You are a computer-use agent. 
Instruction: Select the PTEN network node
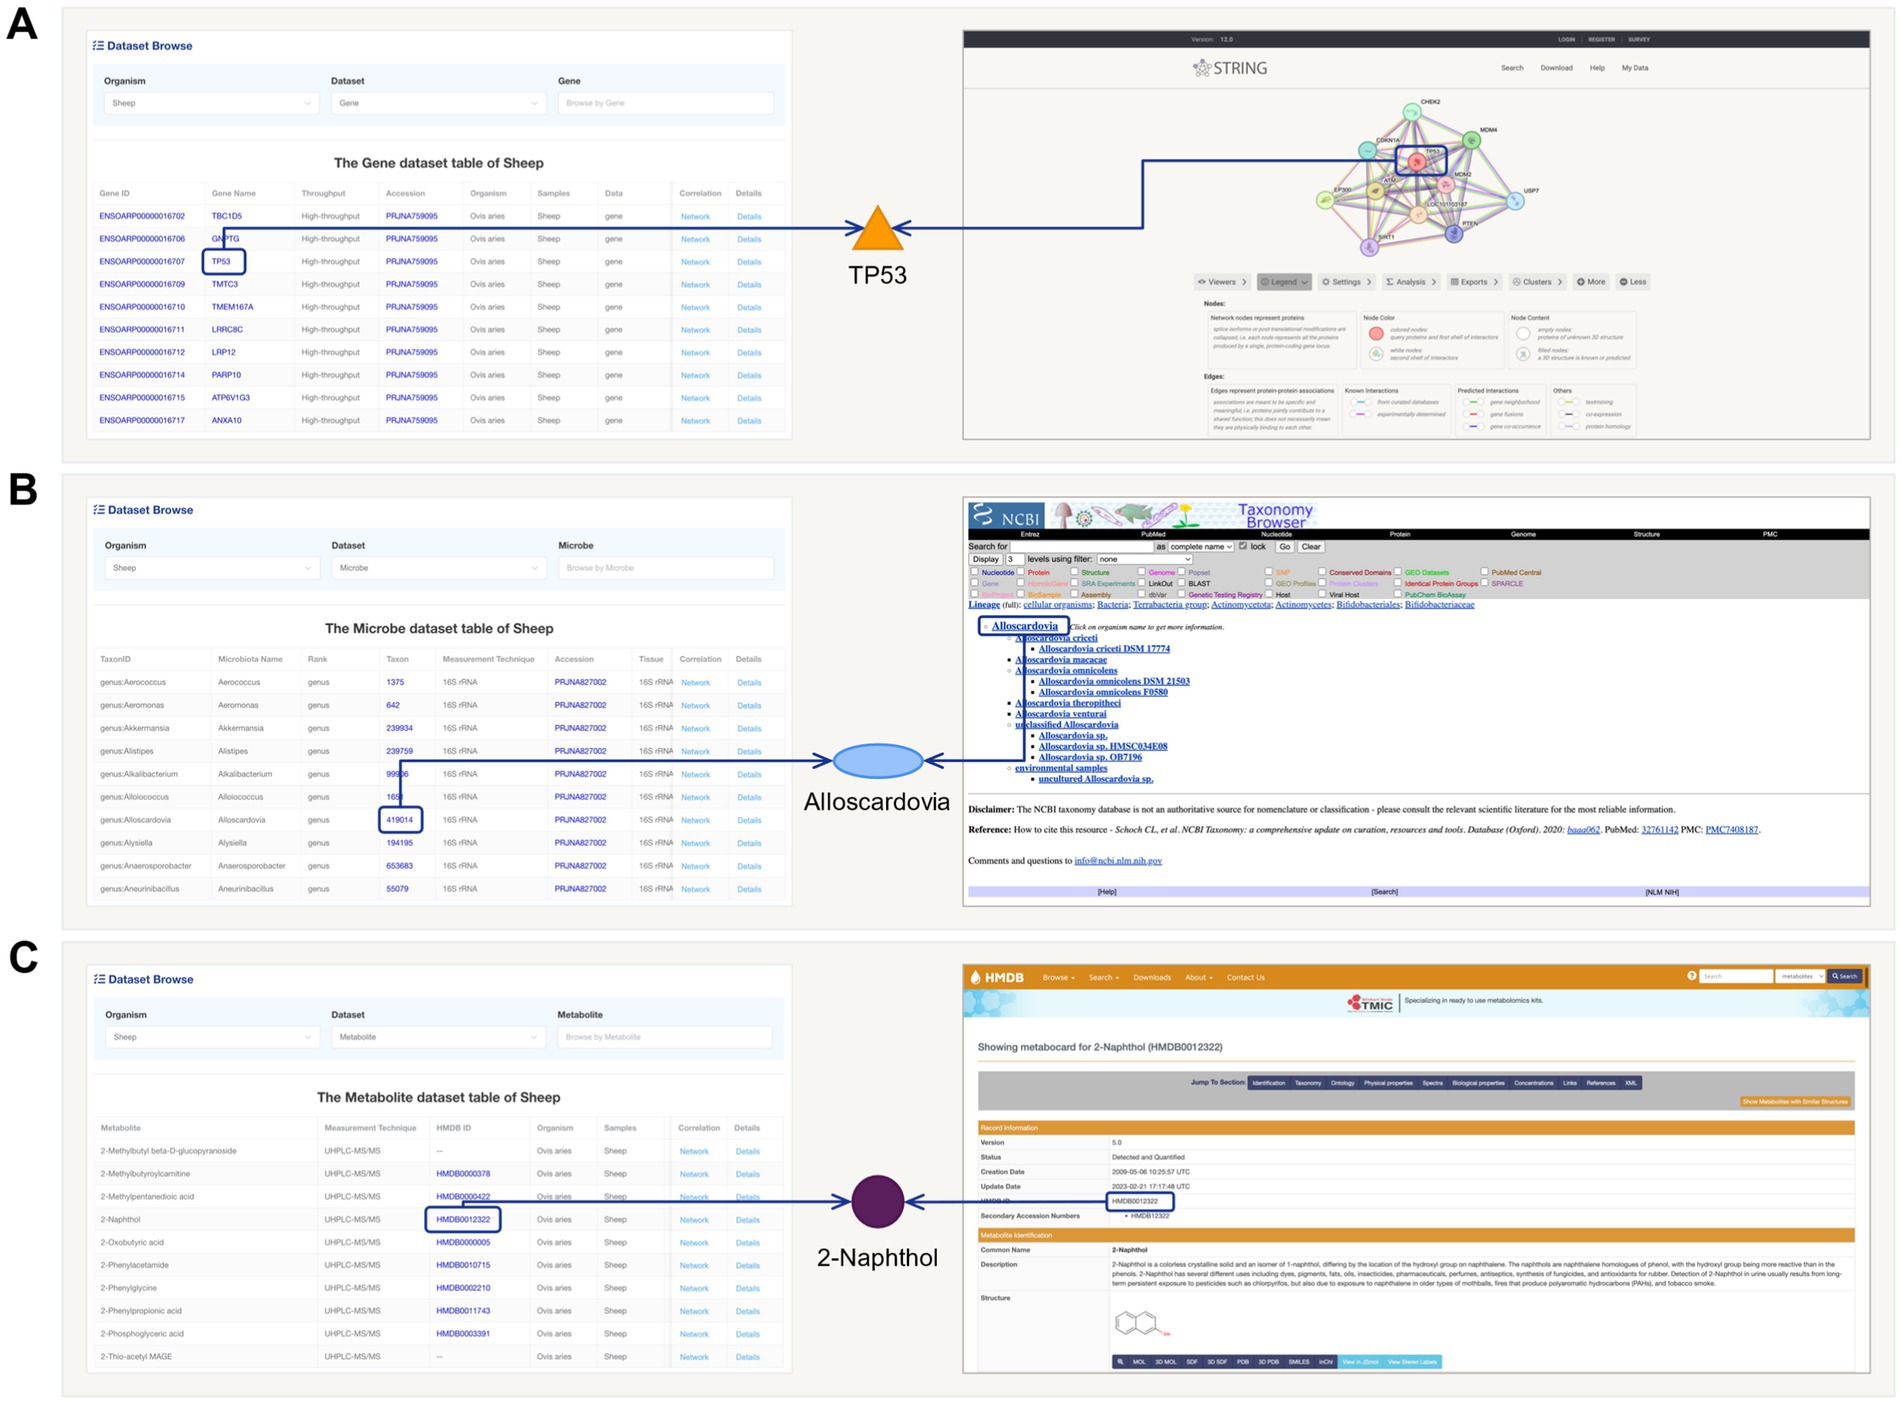pyautogui.click(x=1454, y=234)
